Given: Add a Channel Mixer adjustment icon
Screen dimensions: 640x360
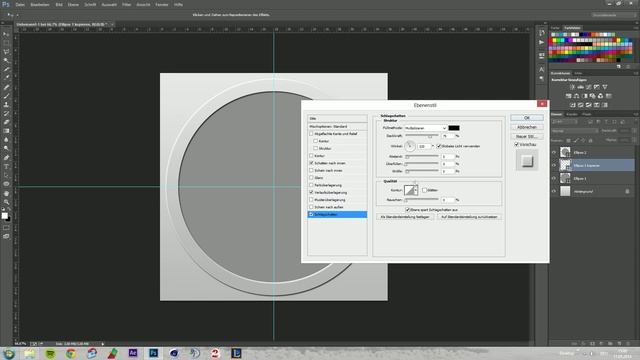Looking at the screenshot, I should click(600, 96).
